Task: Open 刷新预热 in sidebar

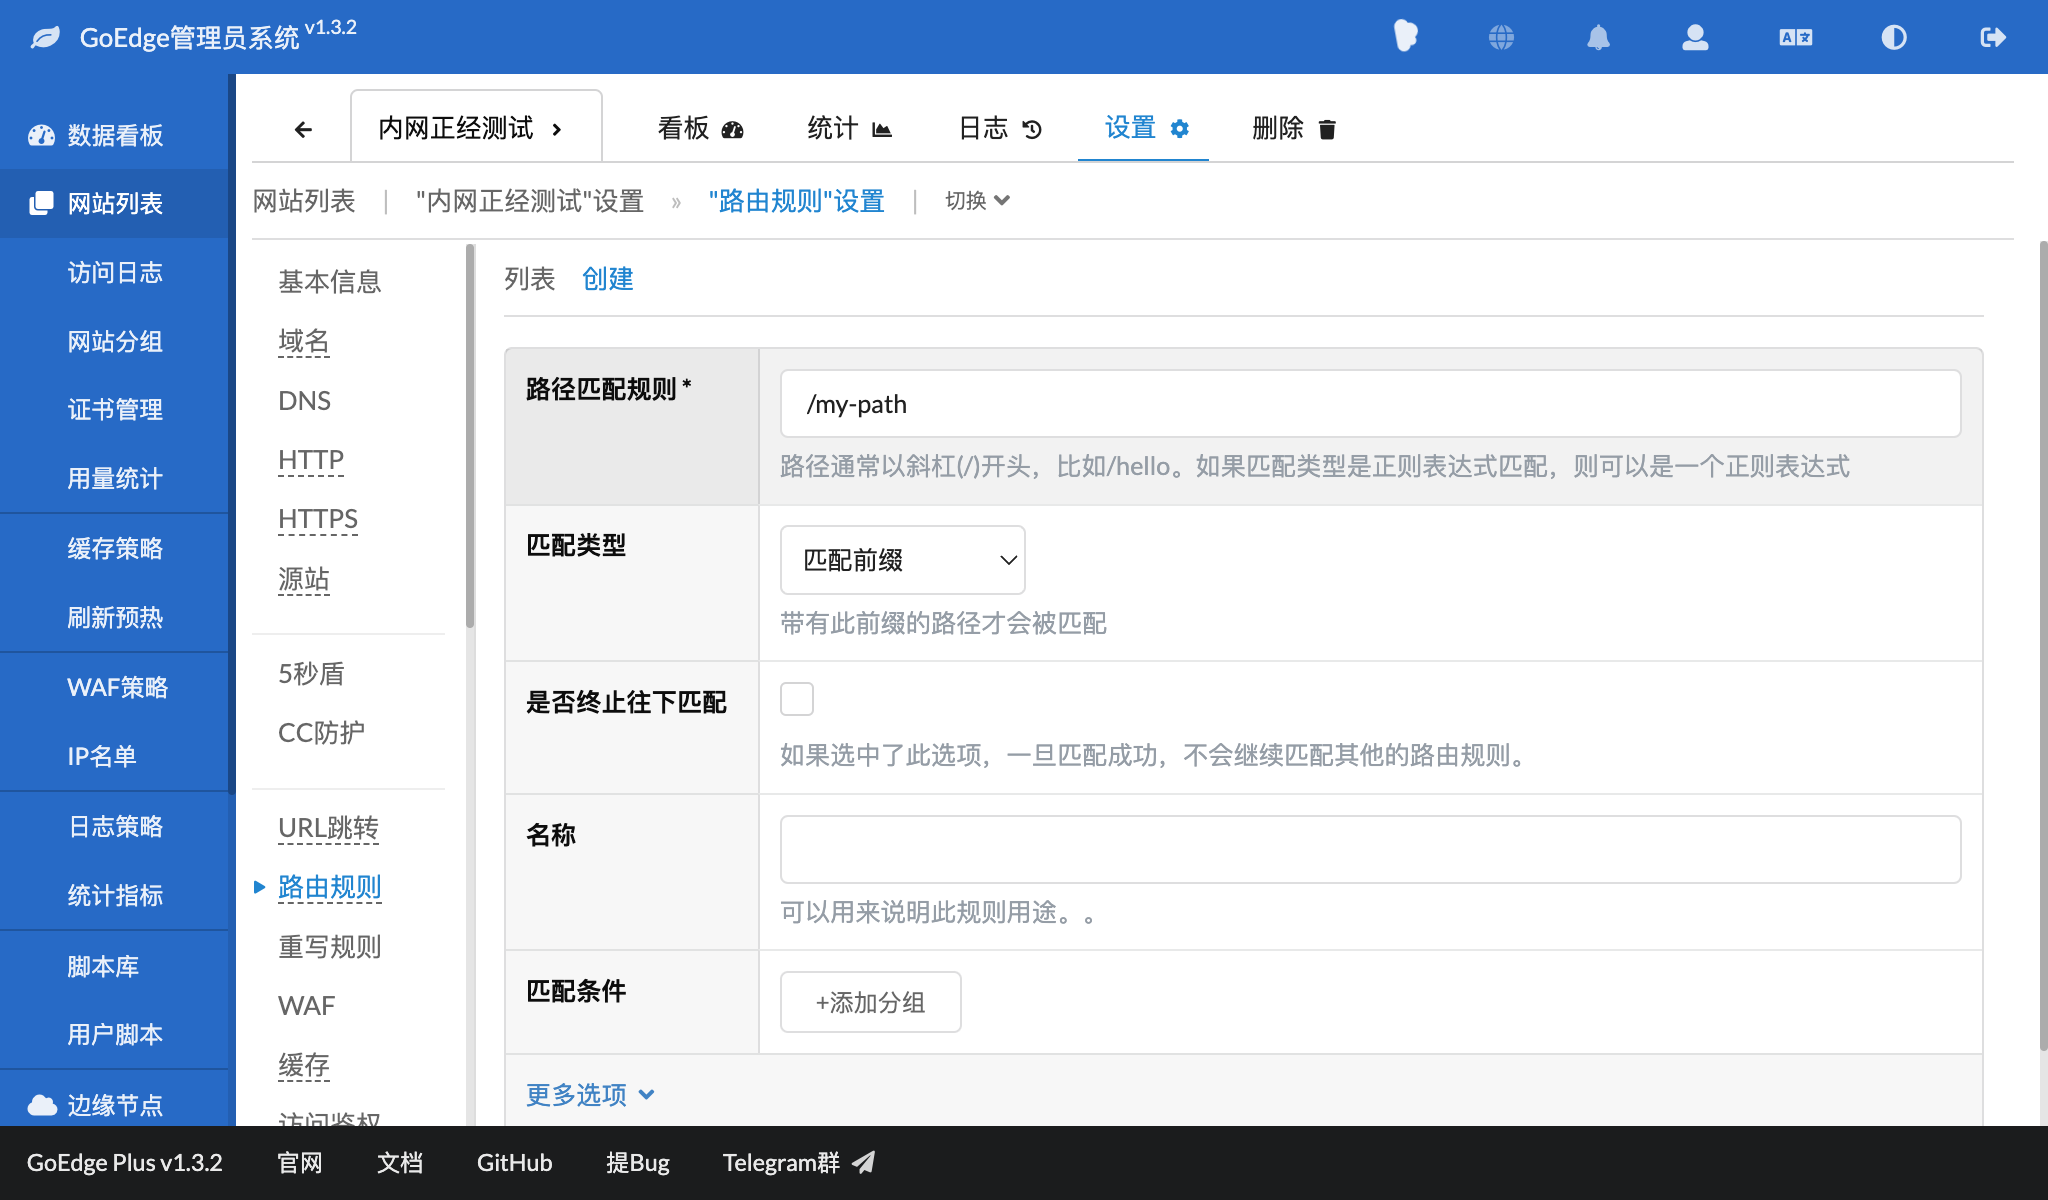Action: coord(115,617)
